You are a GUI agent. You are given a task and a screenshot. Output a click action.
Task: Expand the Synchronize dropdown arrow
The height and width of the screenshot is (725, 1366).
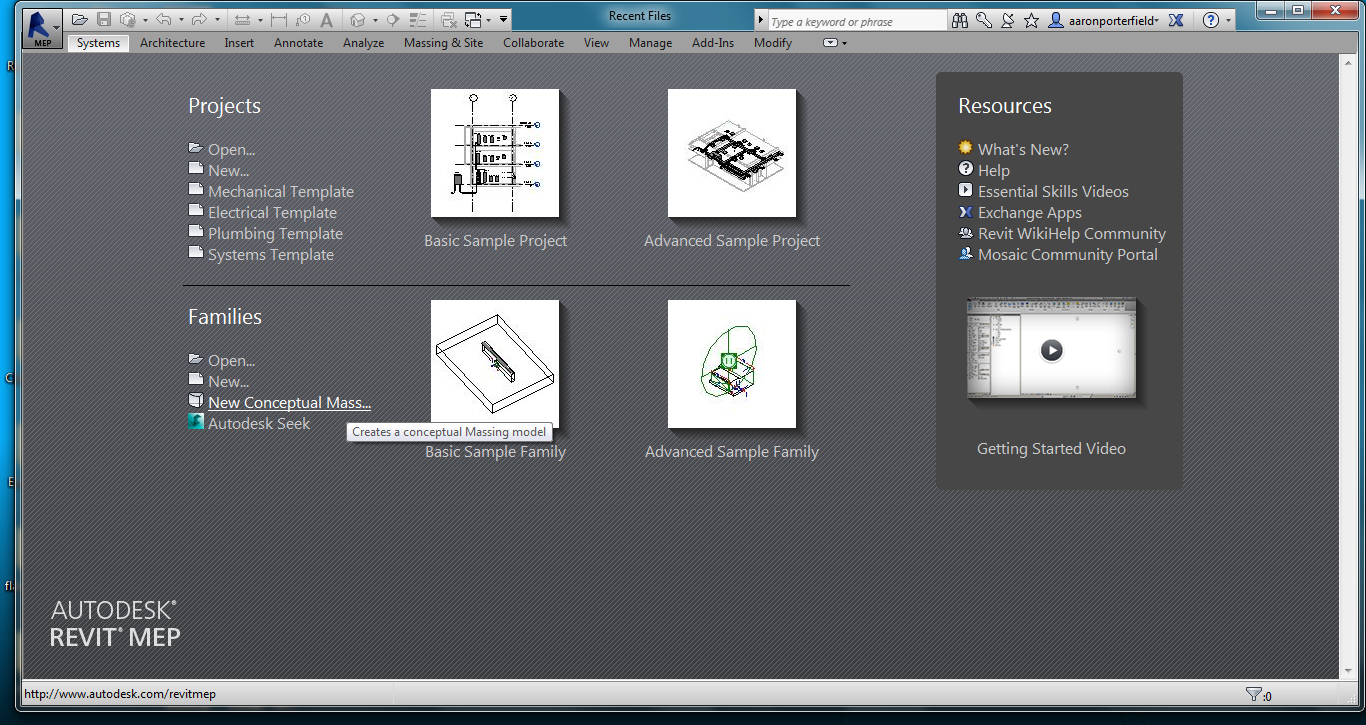point(145,20)
